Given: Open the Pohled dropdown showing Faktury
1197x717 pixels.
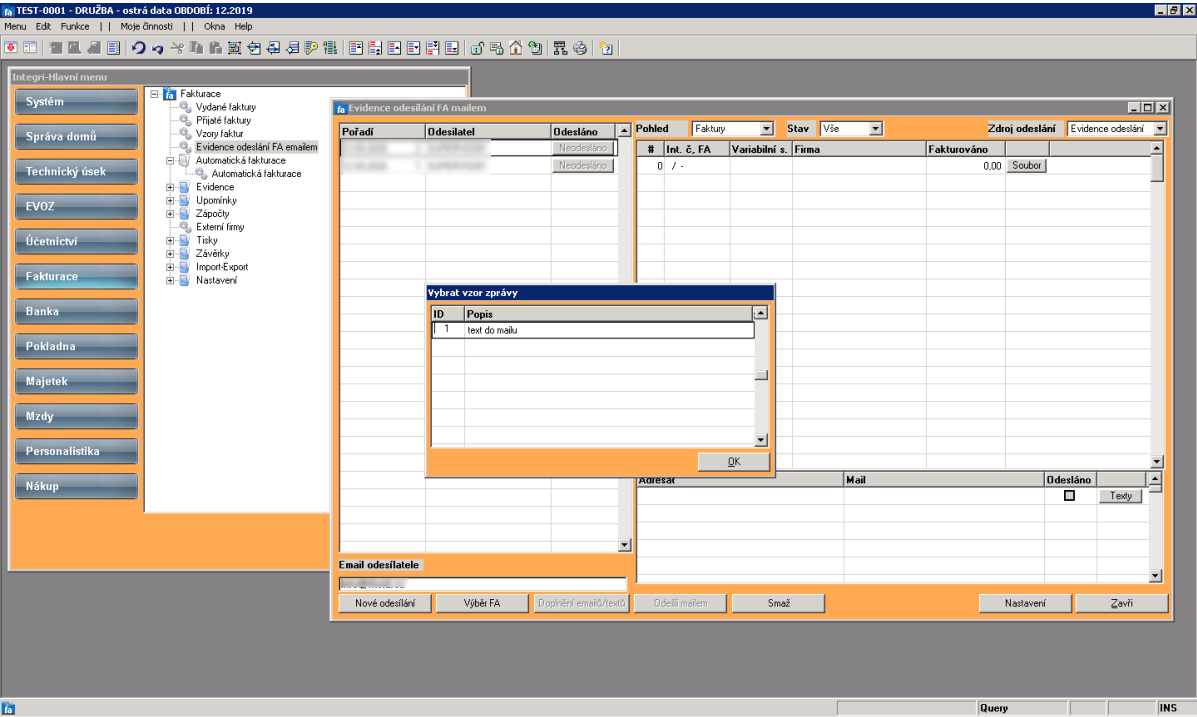Looking at the screenshot, I should (766, 129).
